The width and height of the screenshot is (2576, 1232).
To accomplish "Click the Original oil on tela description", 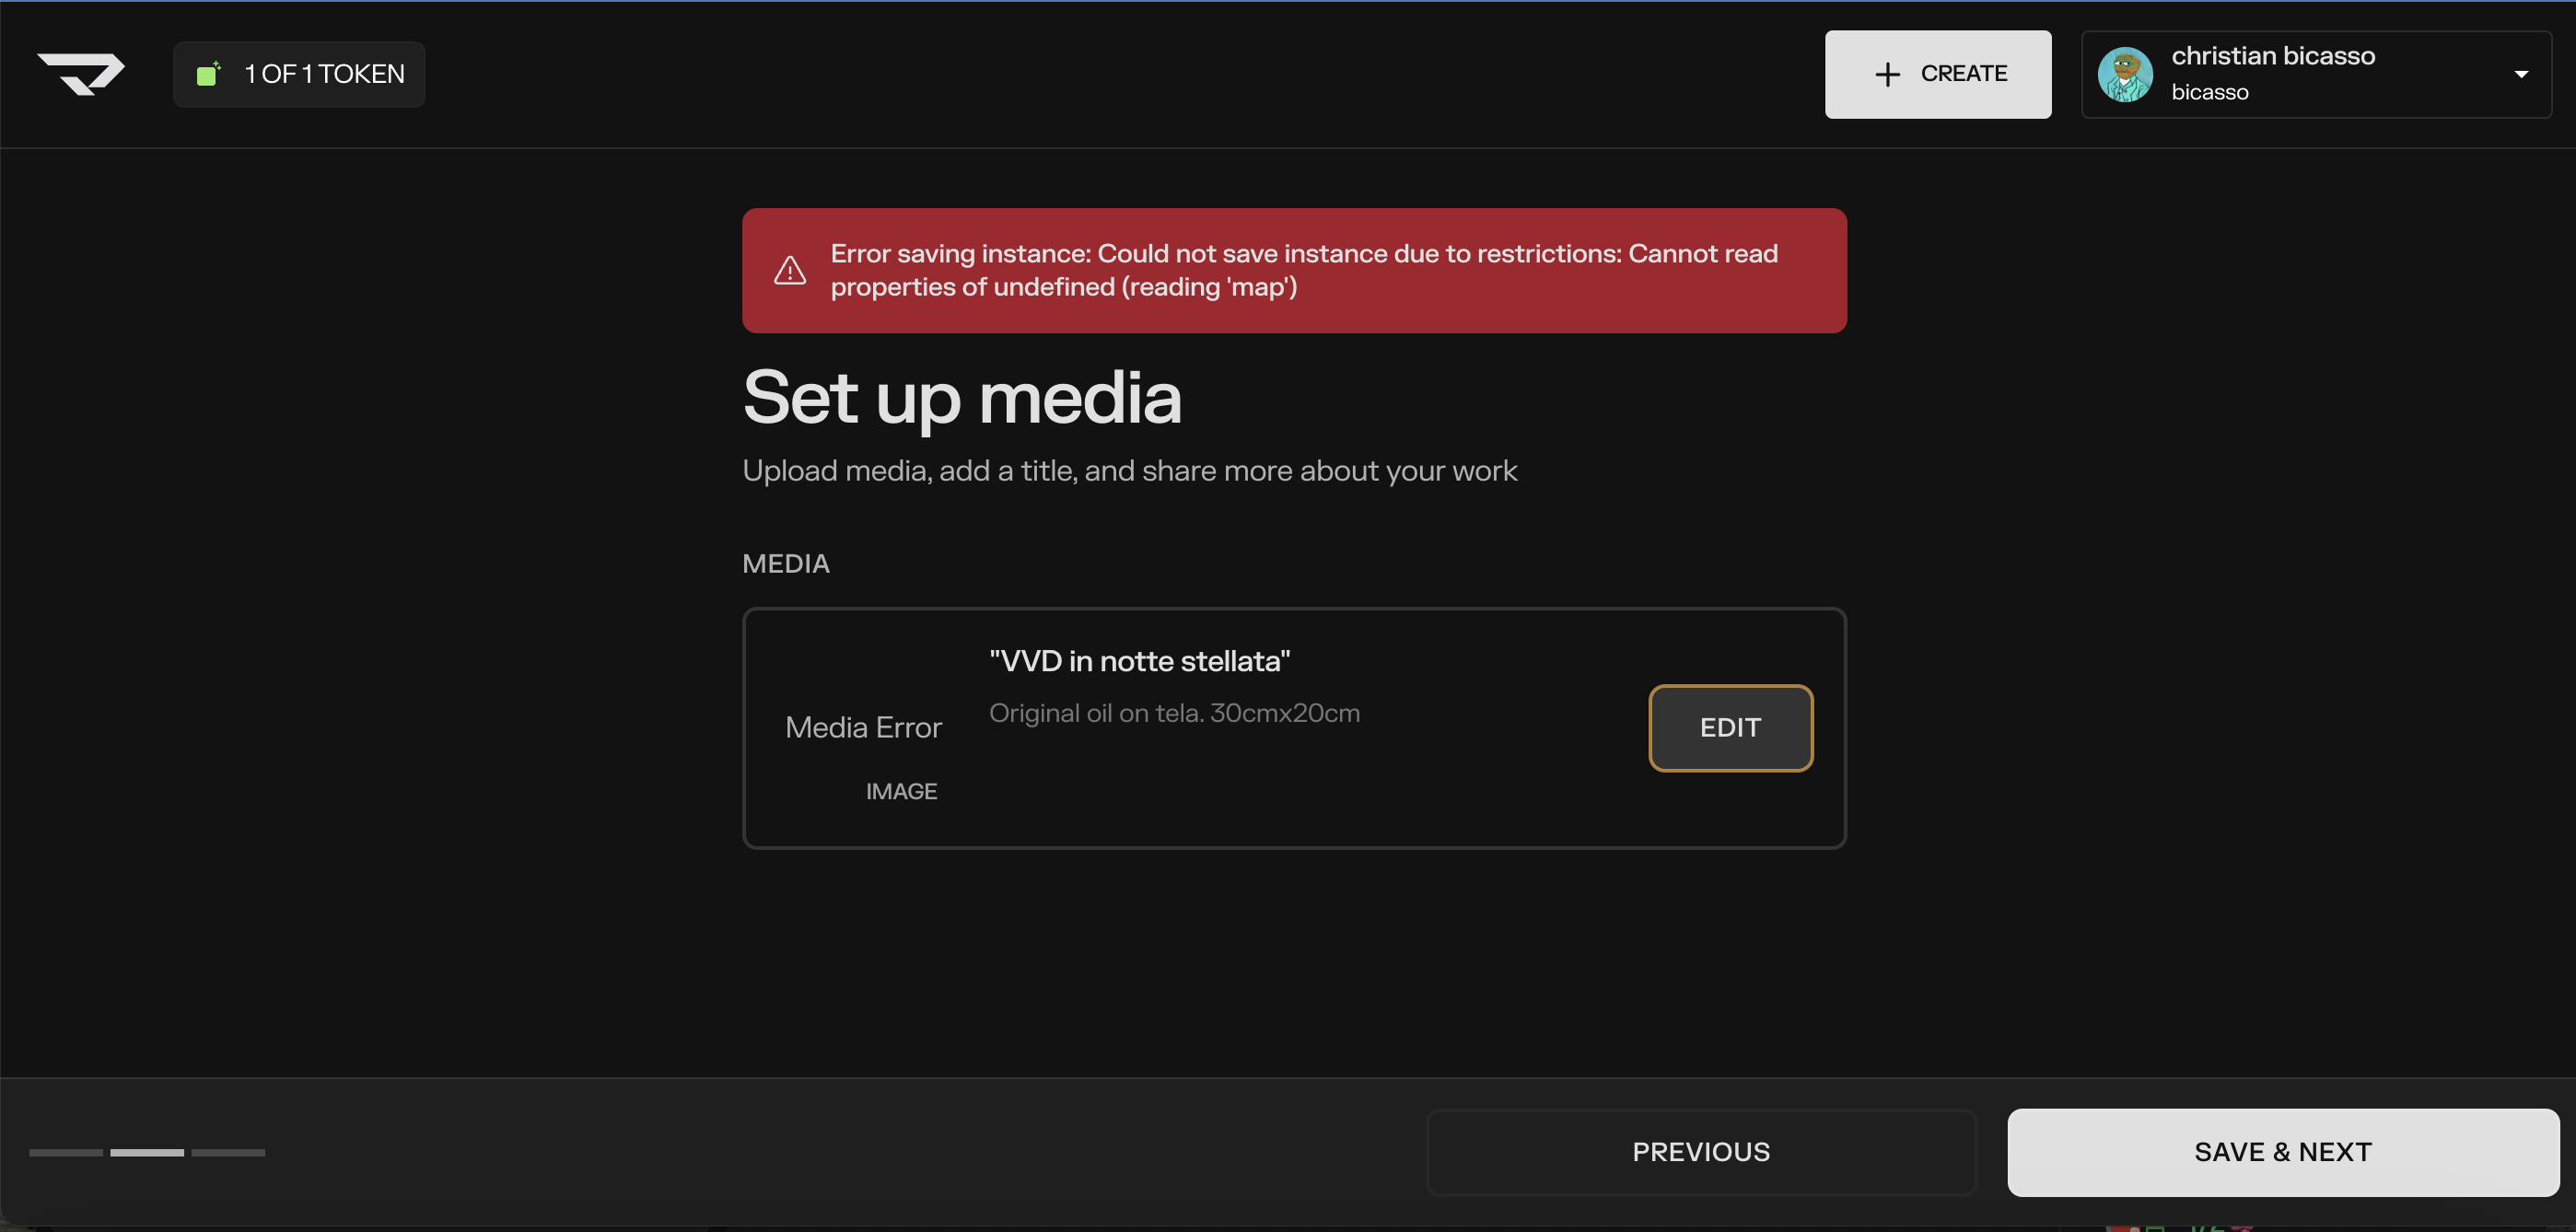I will pyautogui.click(x=1174, y=713).
